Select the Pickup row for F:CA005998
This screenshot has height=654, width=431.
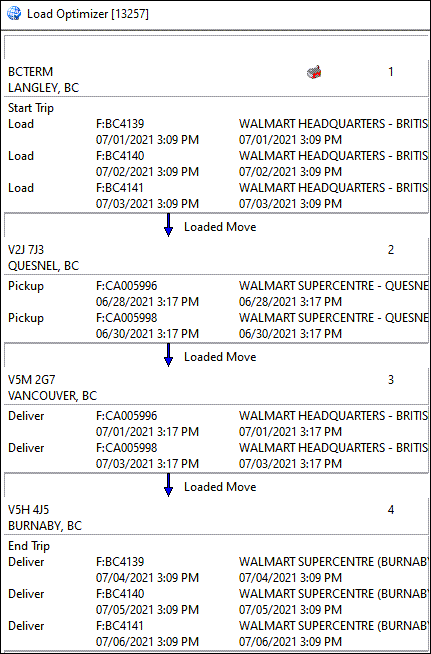(x=217, y=325)
